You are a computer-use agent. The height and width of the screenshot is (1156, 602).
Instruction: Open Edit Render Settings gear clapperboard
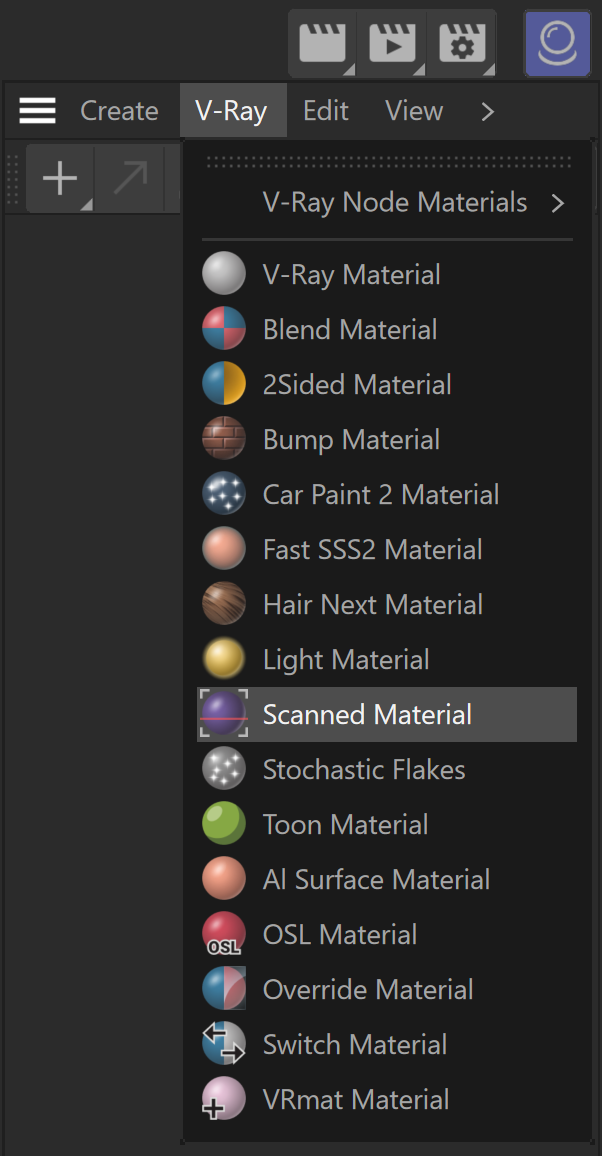(x=461, y=43)
